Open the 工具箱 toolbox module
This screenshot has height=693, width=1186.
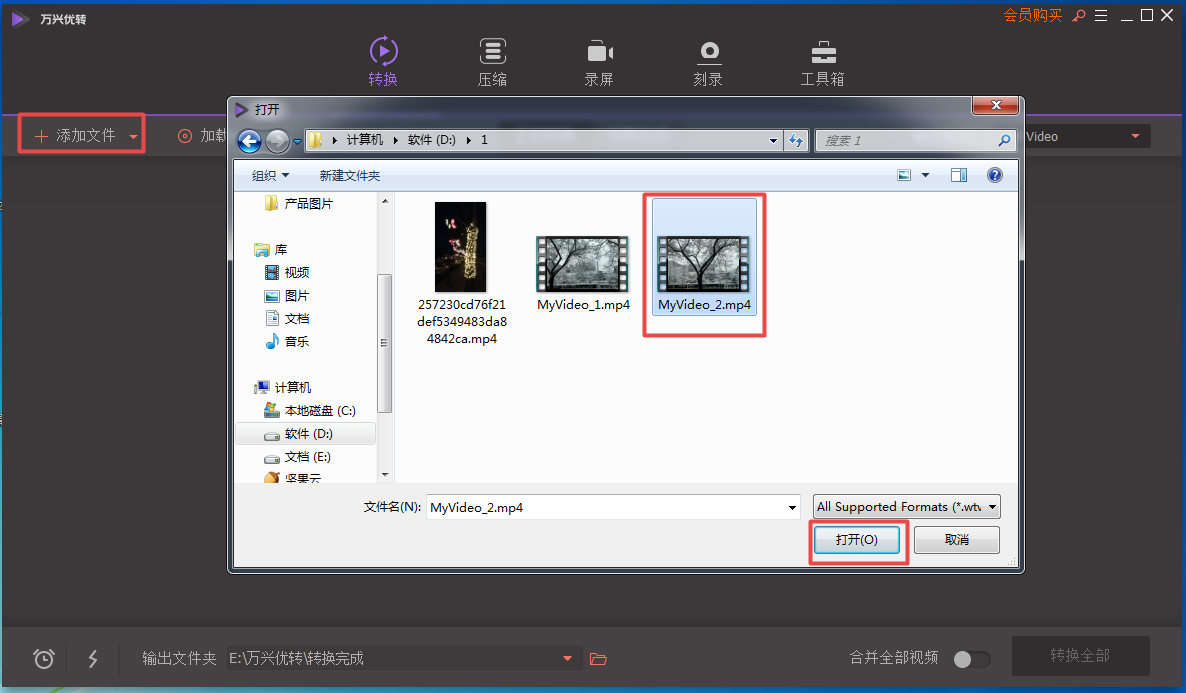(822, 62)
